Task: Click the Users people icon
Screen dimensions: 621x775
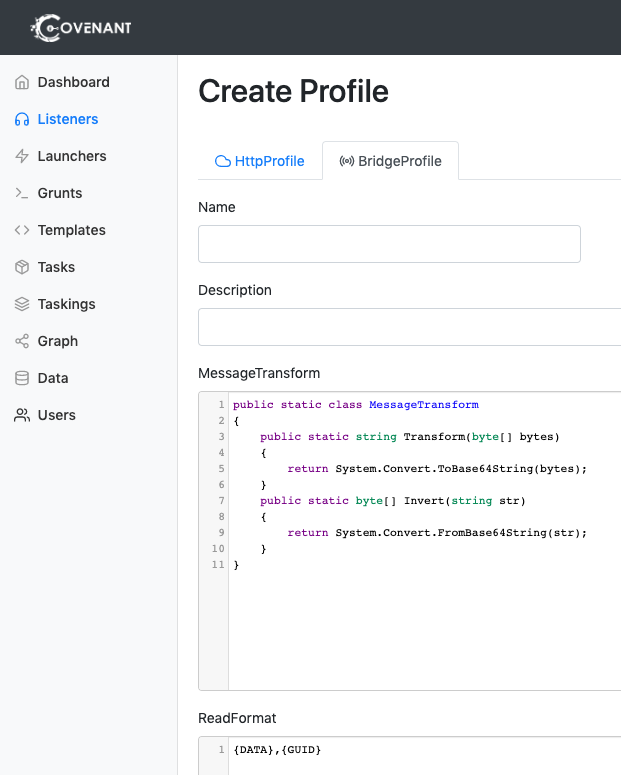Action: click(x=22, y=415)
